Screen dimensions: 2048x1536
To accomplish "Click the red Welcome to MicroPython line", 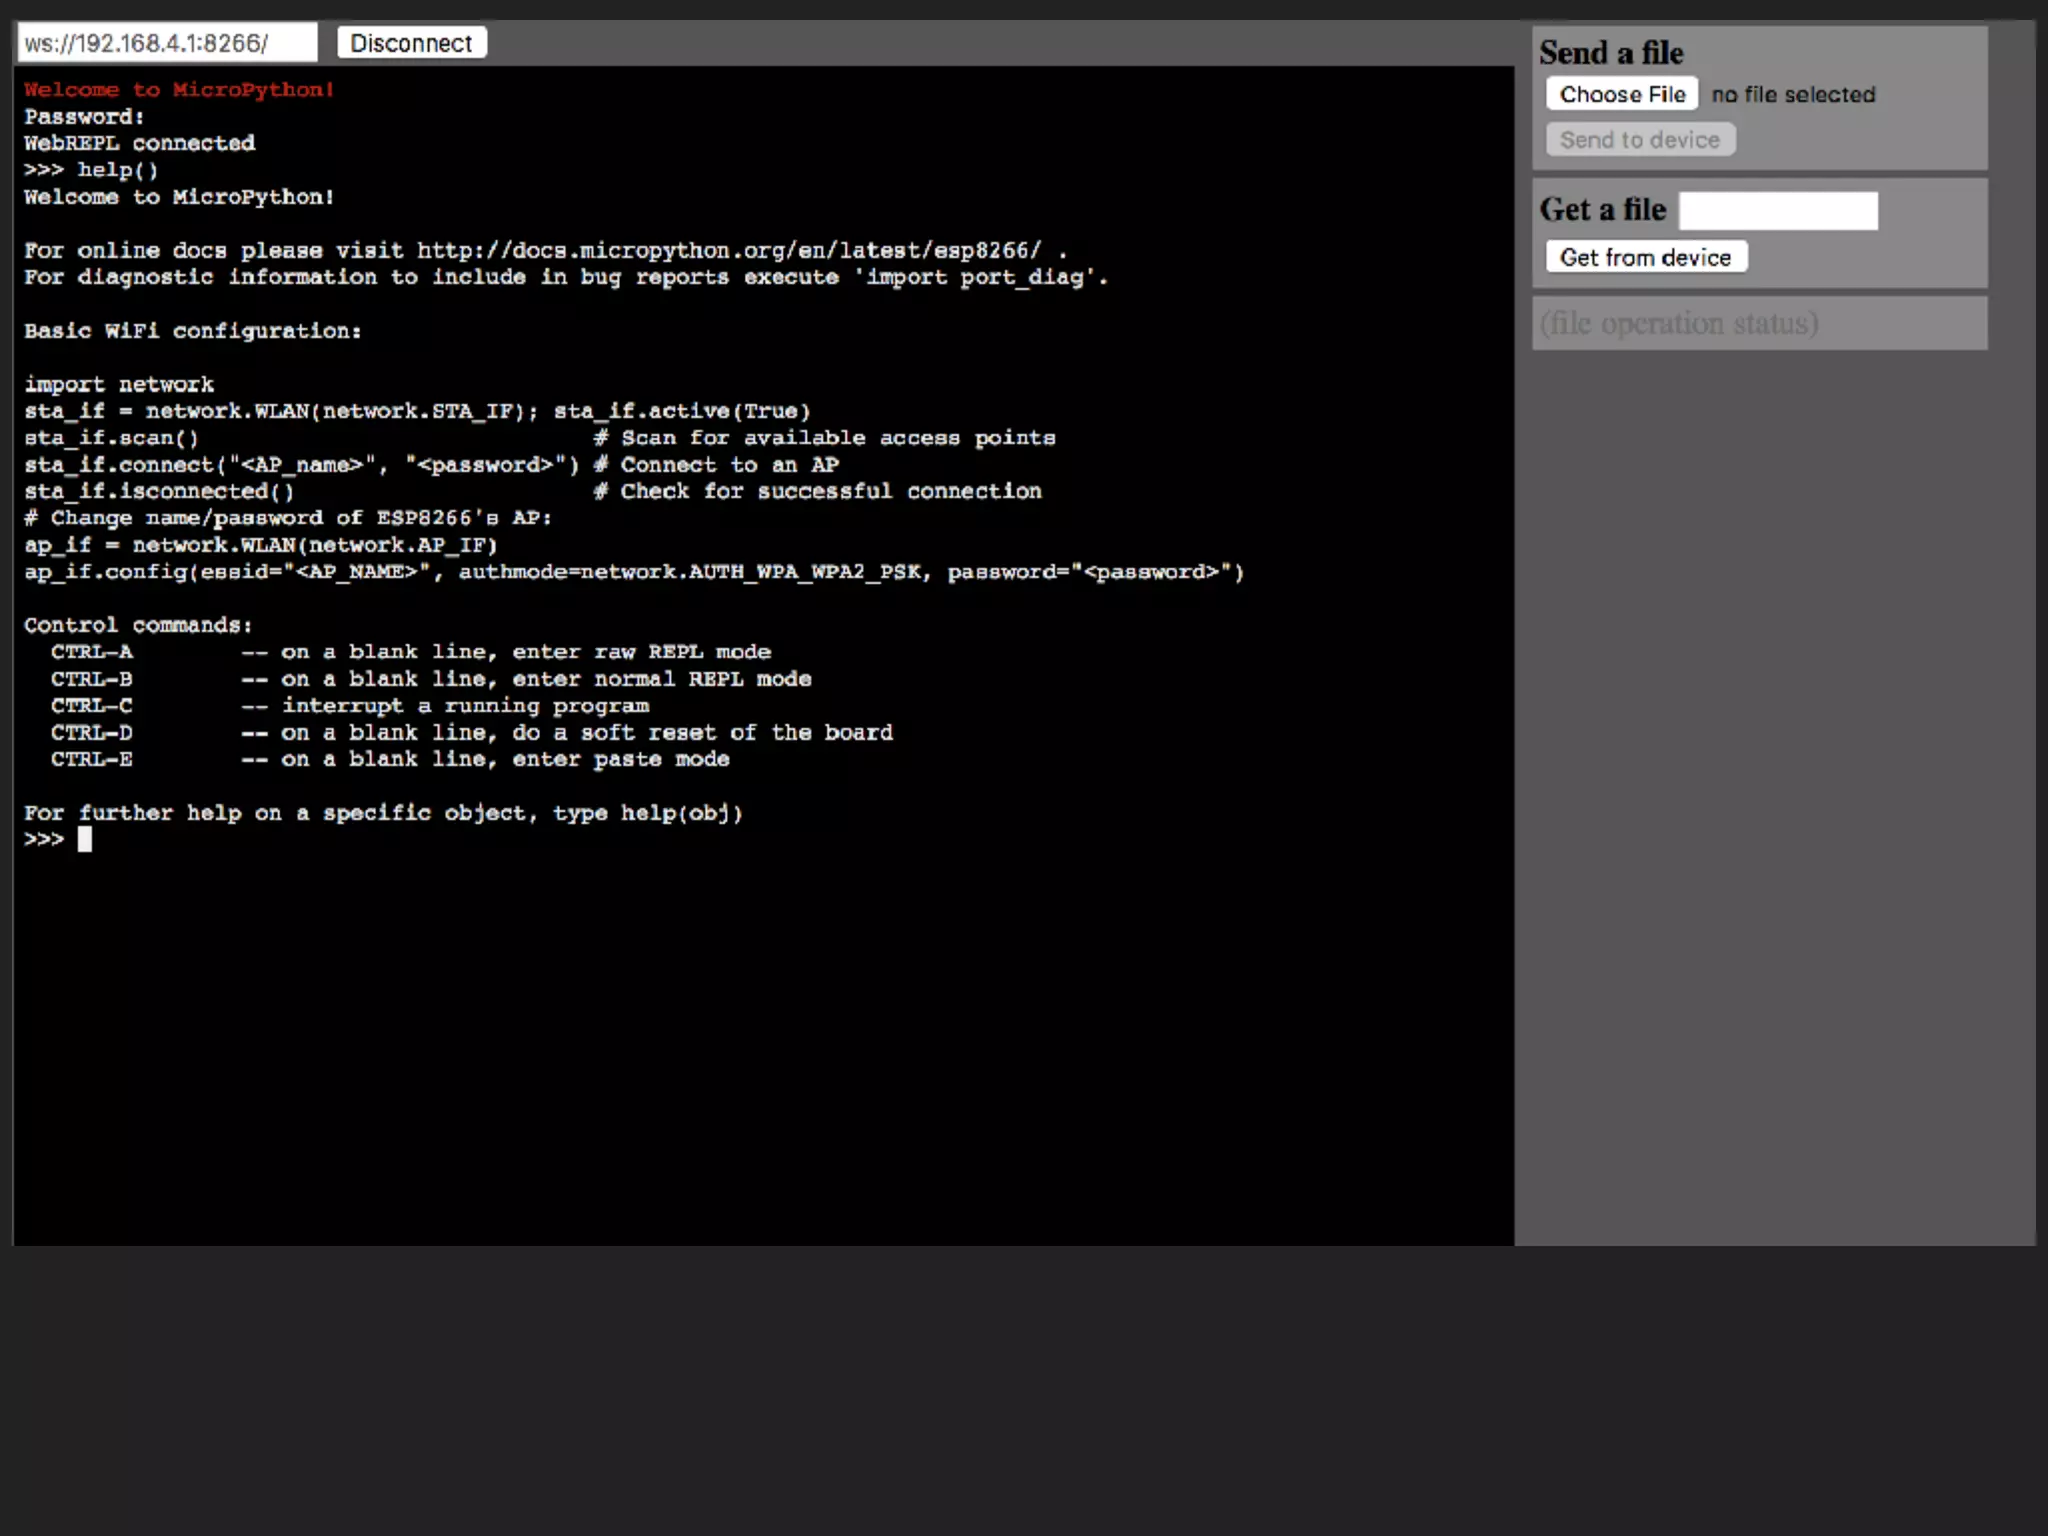I will (x=179, y=90).
